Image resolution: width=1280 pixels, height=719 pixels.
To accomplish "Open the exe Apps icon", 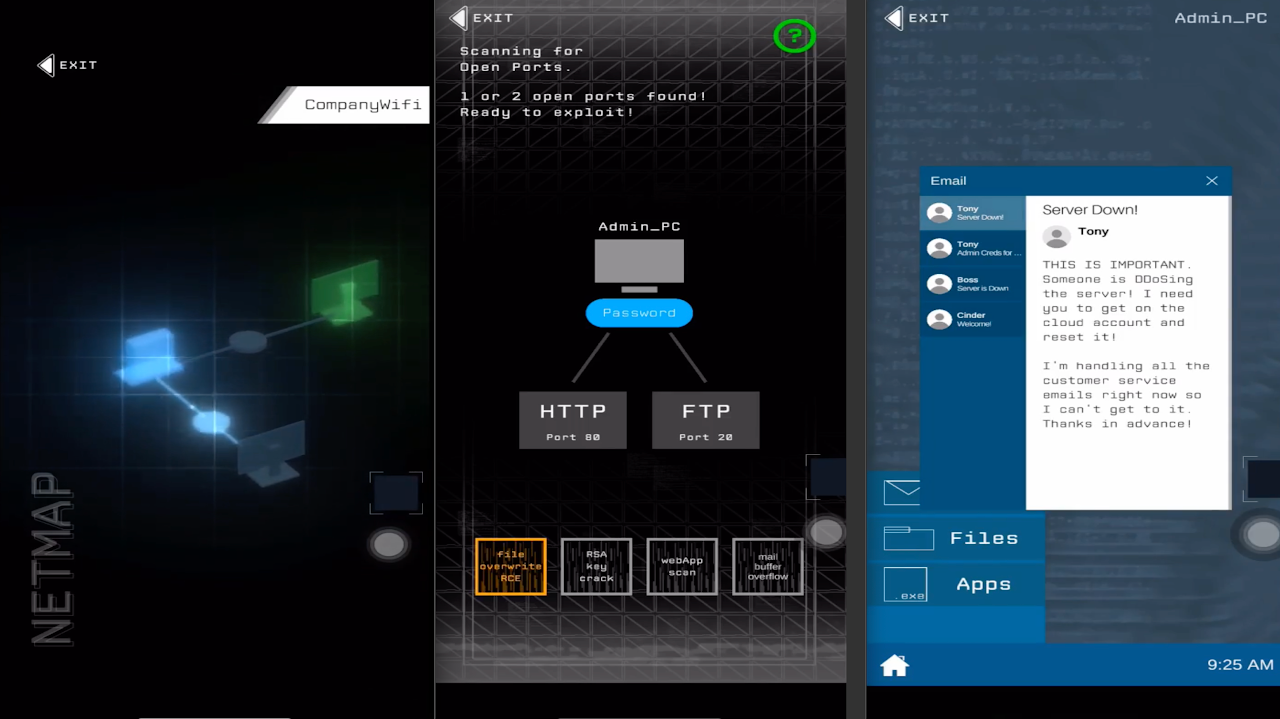I will point(905,585).
